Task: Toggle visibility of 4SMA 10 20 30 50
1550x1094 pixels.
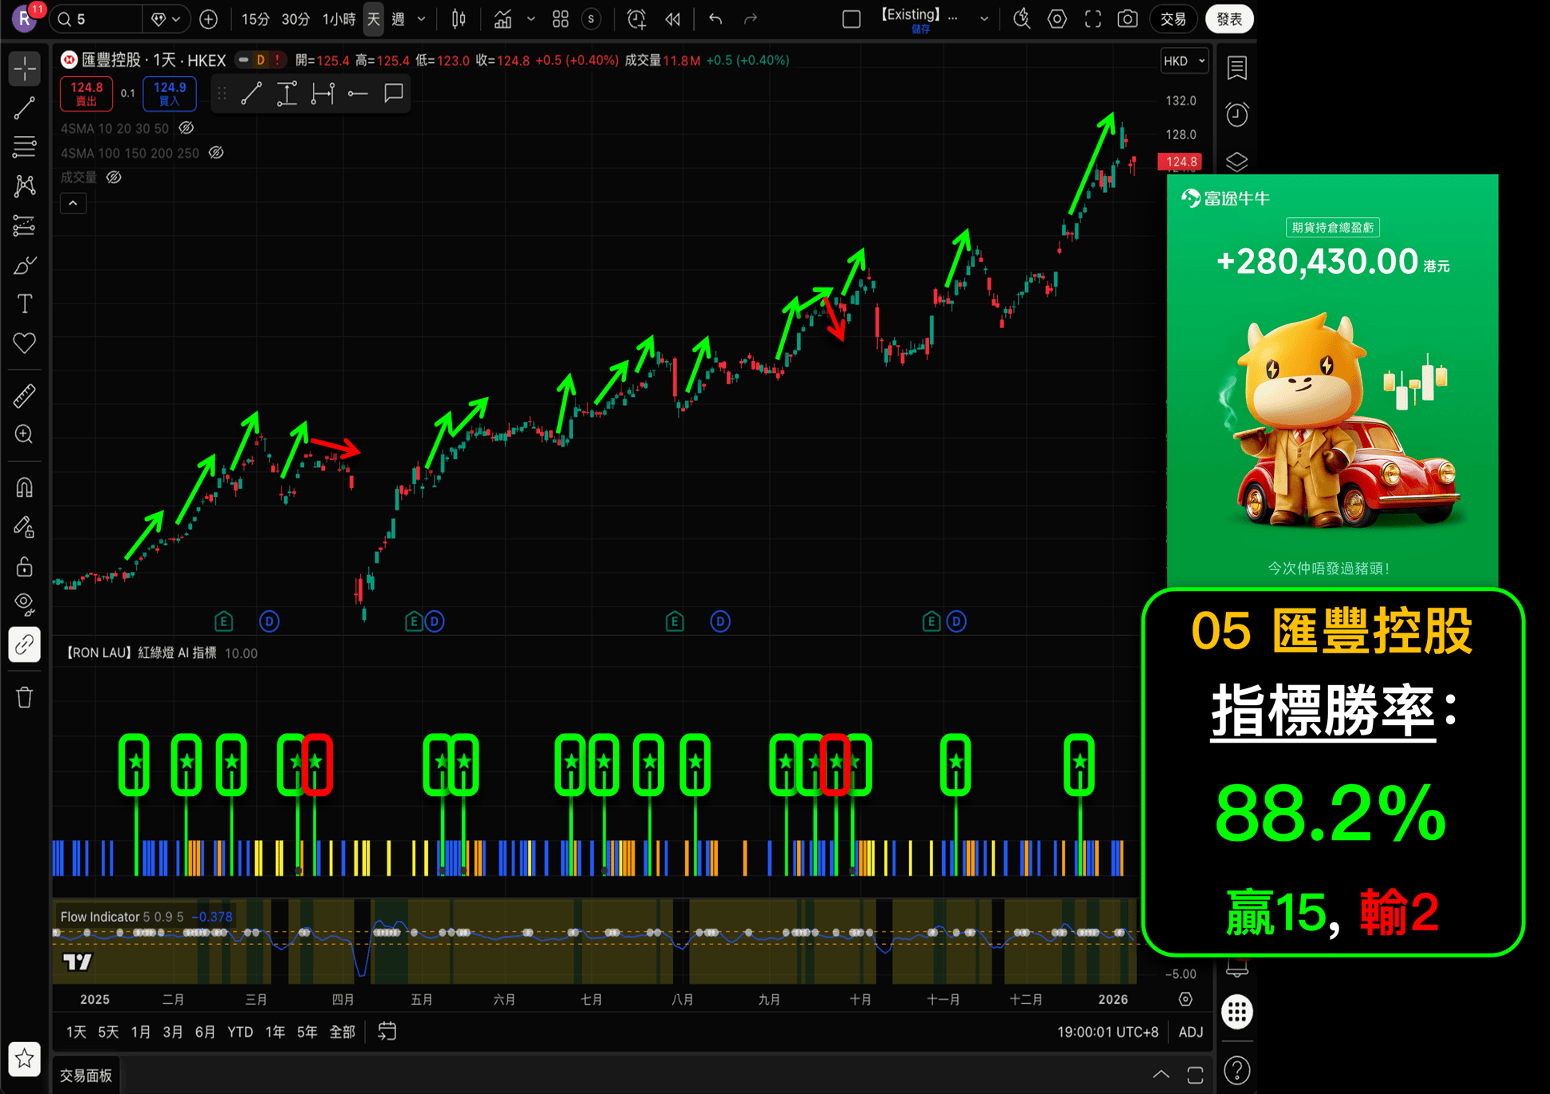Action: tap(186, 128)
